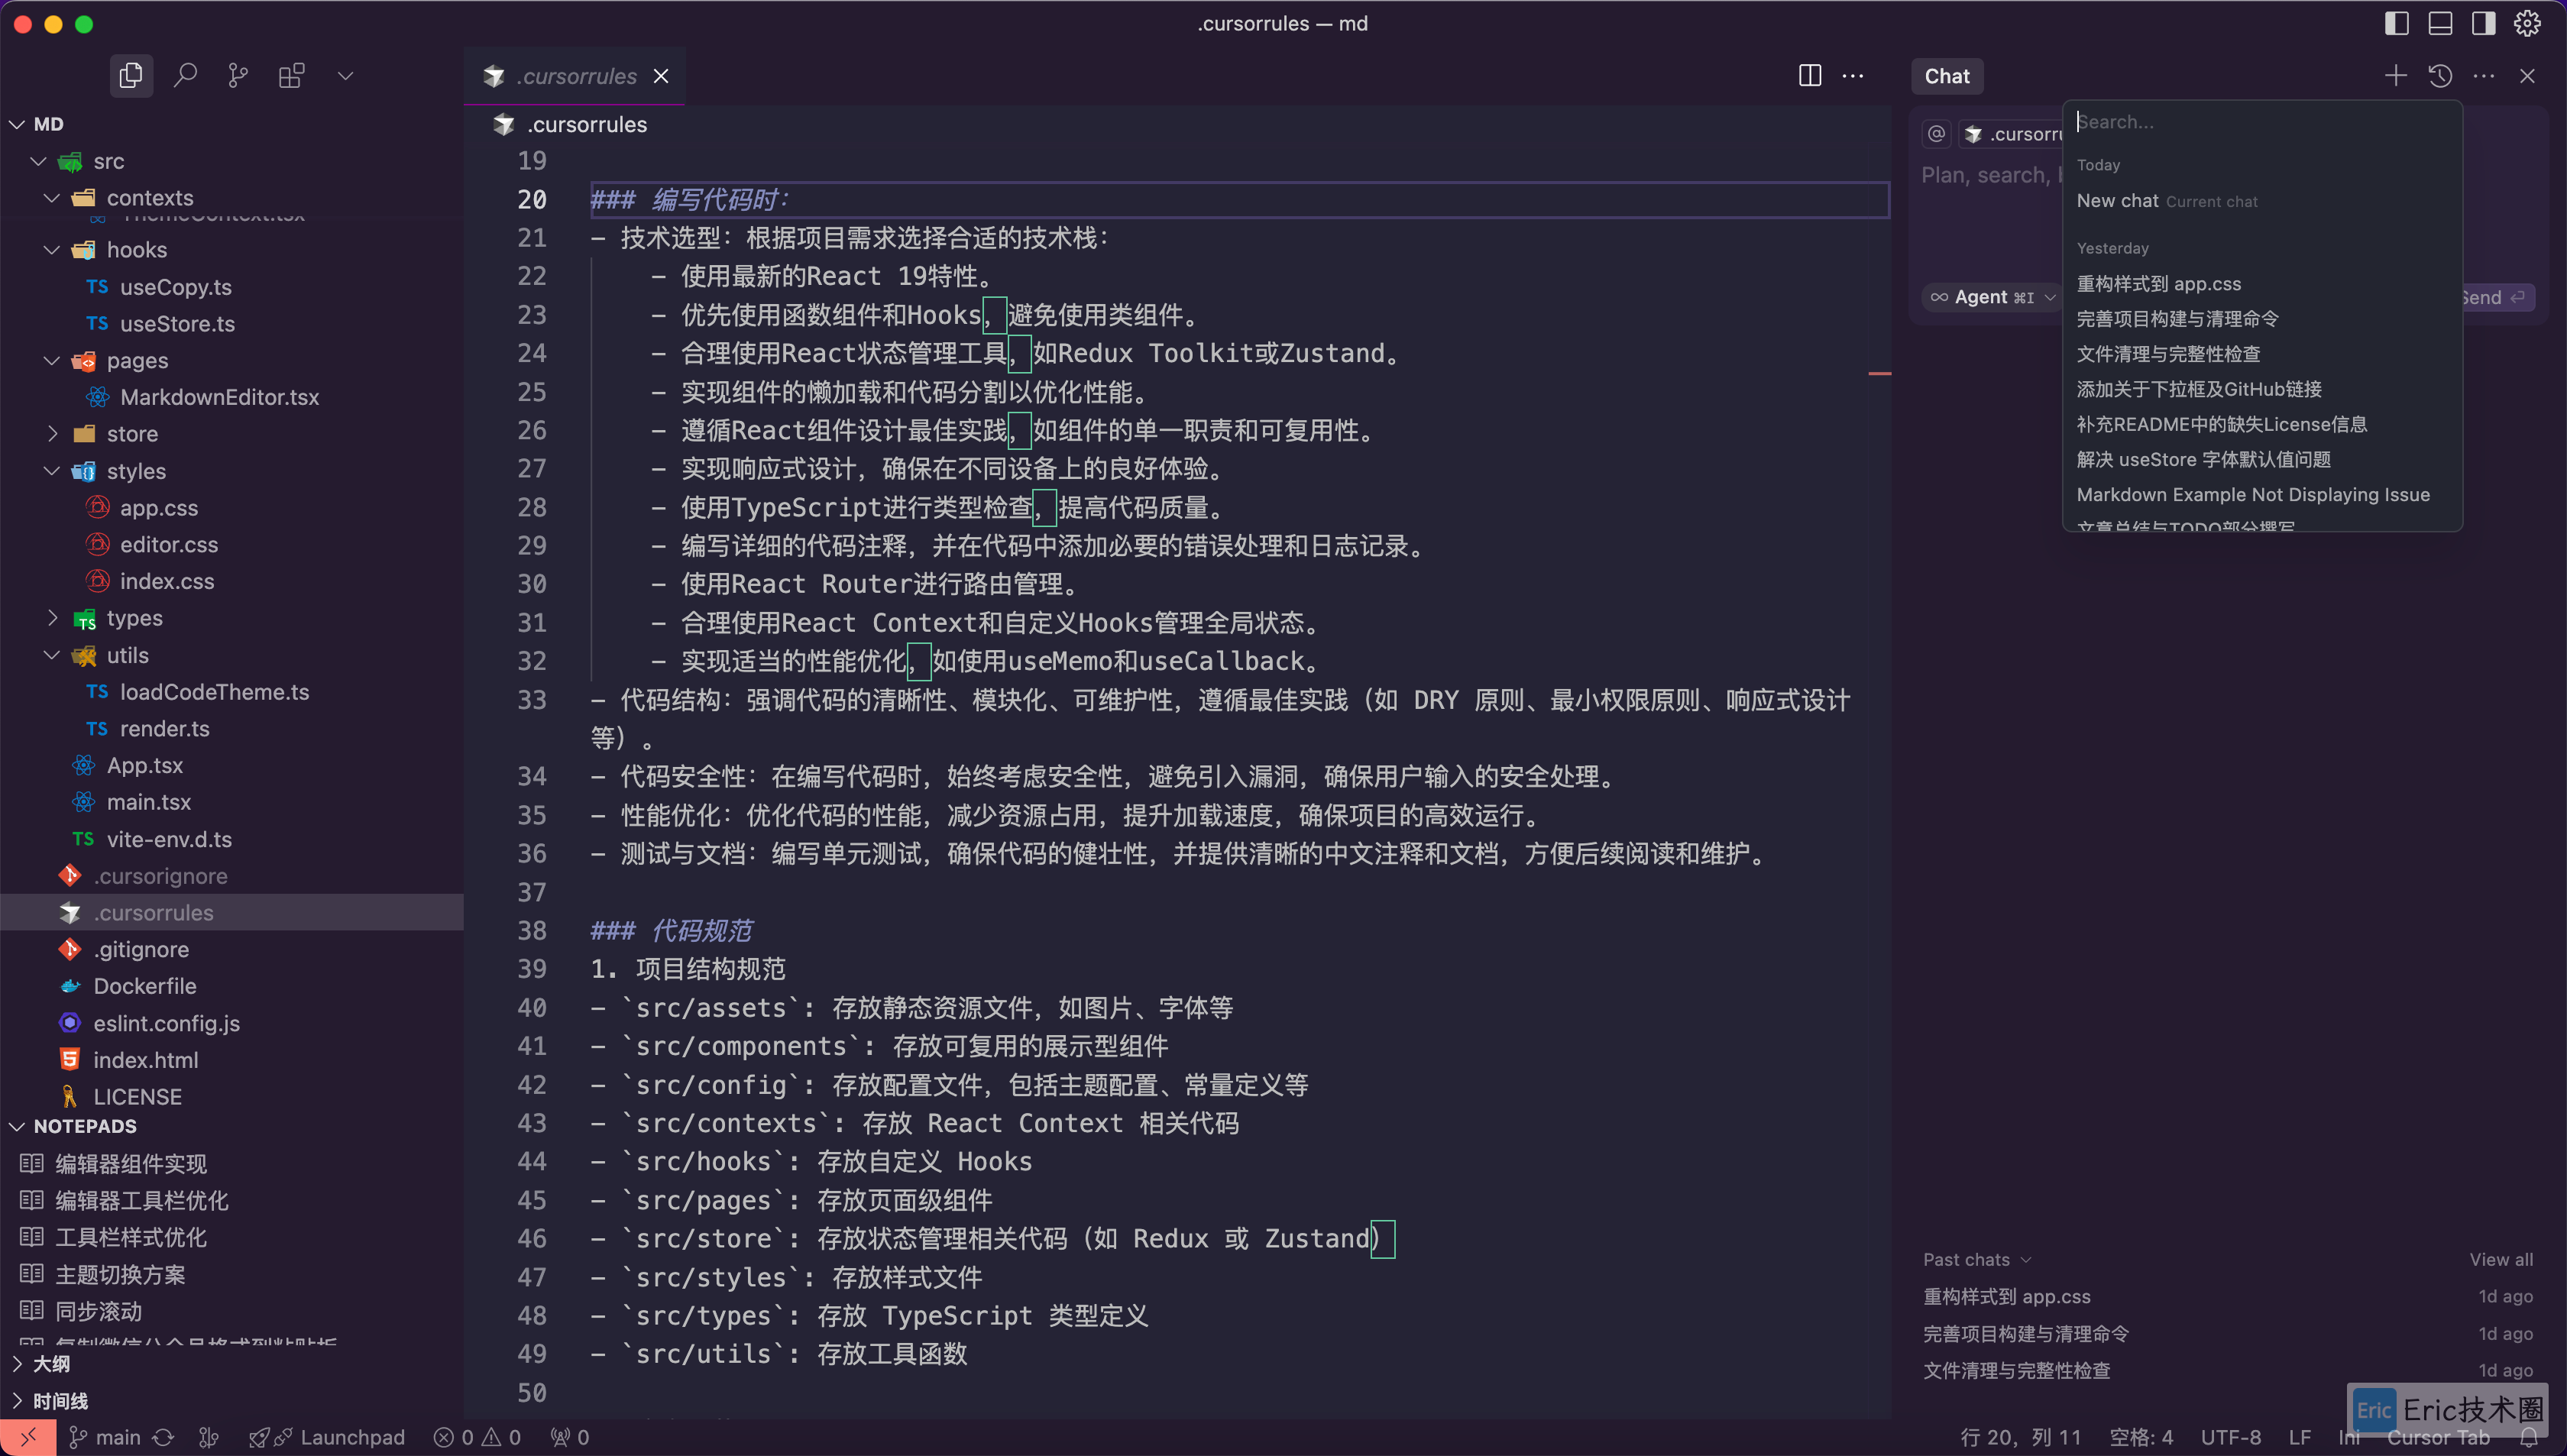The width and height of the screenshot is (2567, 1456).
Task: Open Agent mode dropdown
Action: (1992, 297)
